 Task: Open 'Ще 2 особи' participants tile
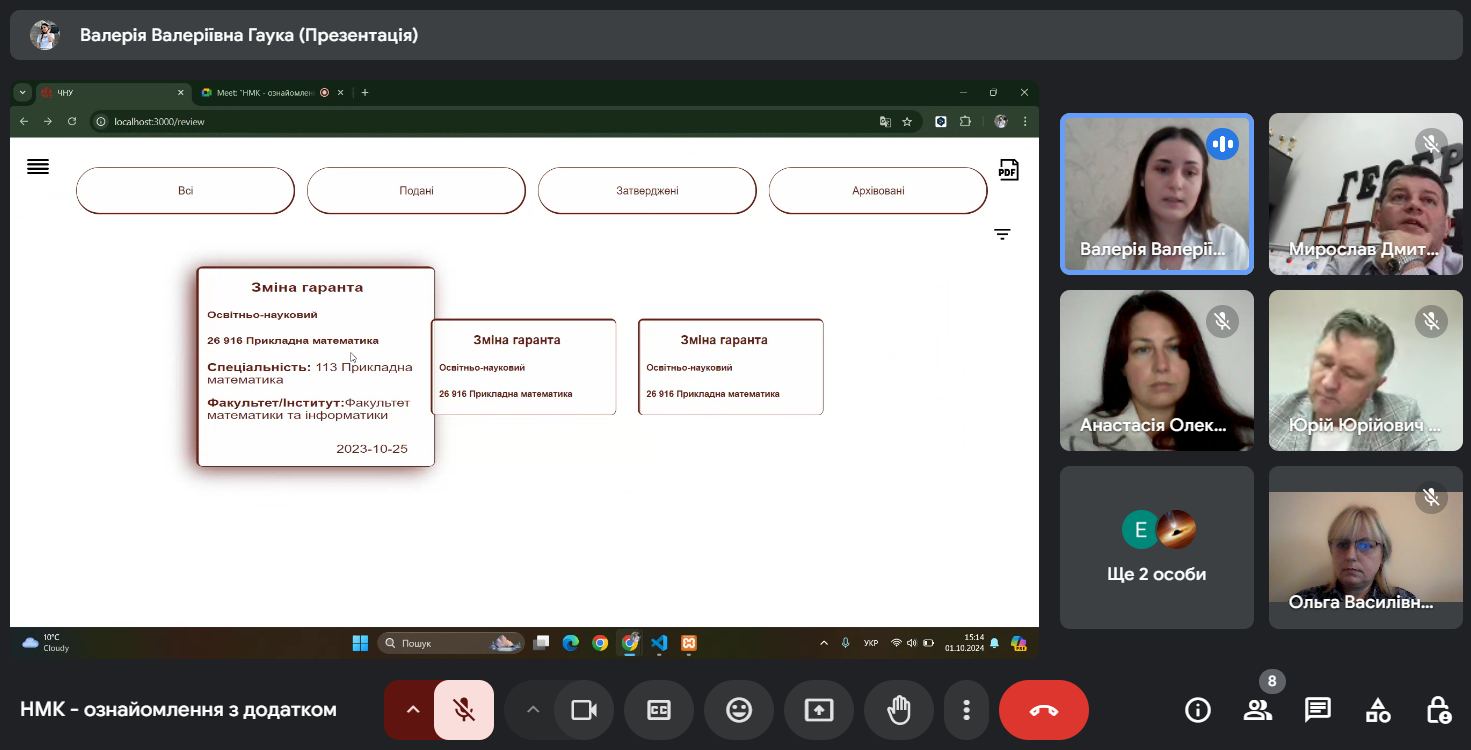pyautogui.click(x=1157, y=547)
